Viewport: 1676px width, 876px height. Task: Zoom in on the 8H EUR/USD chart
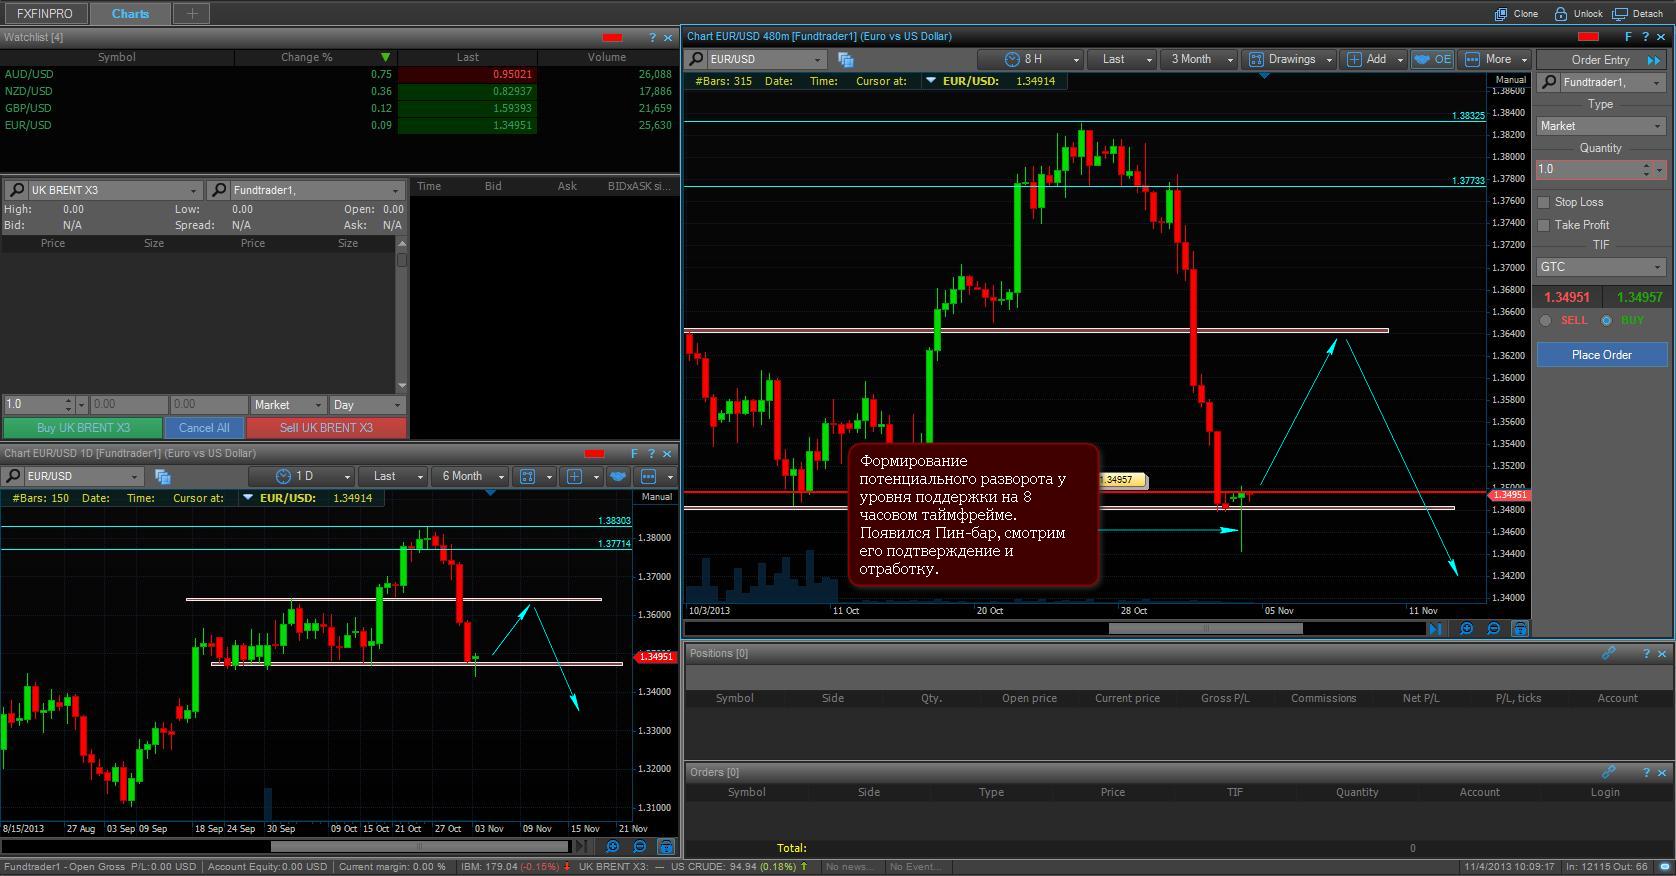1466,629
